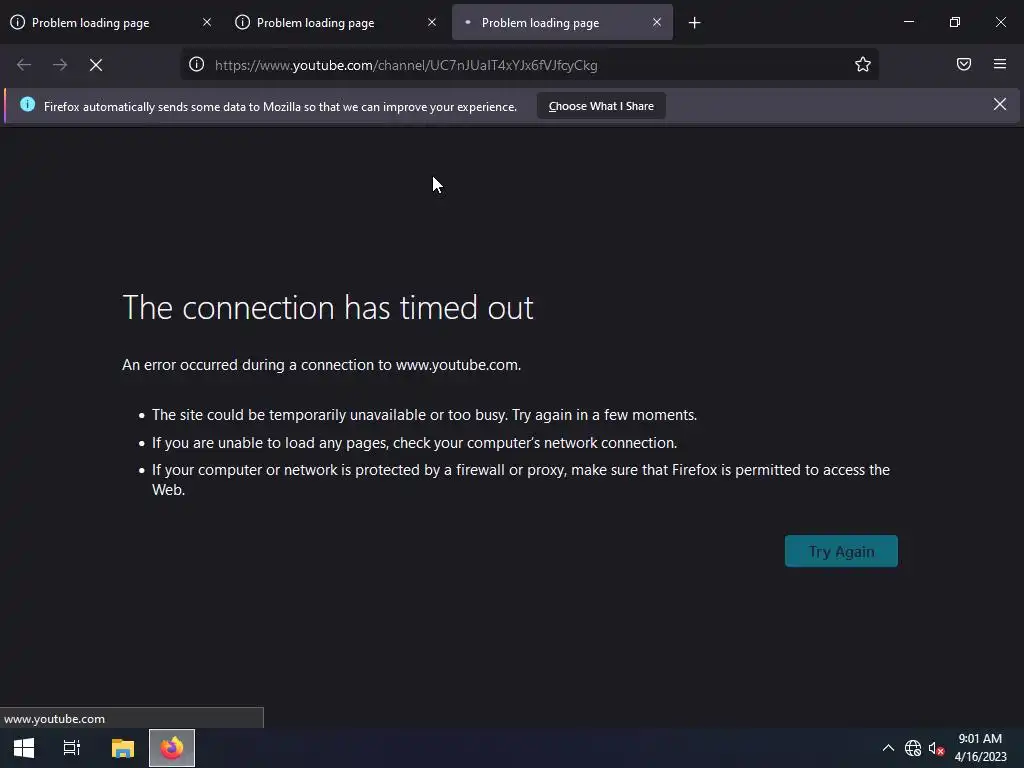Click Choose What I Share button
The image size is (1024, 768).
click(x=601, y=106)
